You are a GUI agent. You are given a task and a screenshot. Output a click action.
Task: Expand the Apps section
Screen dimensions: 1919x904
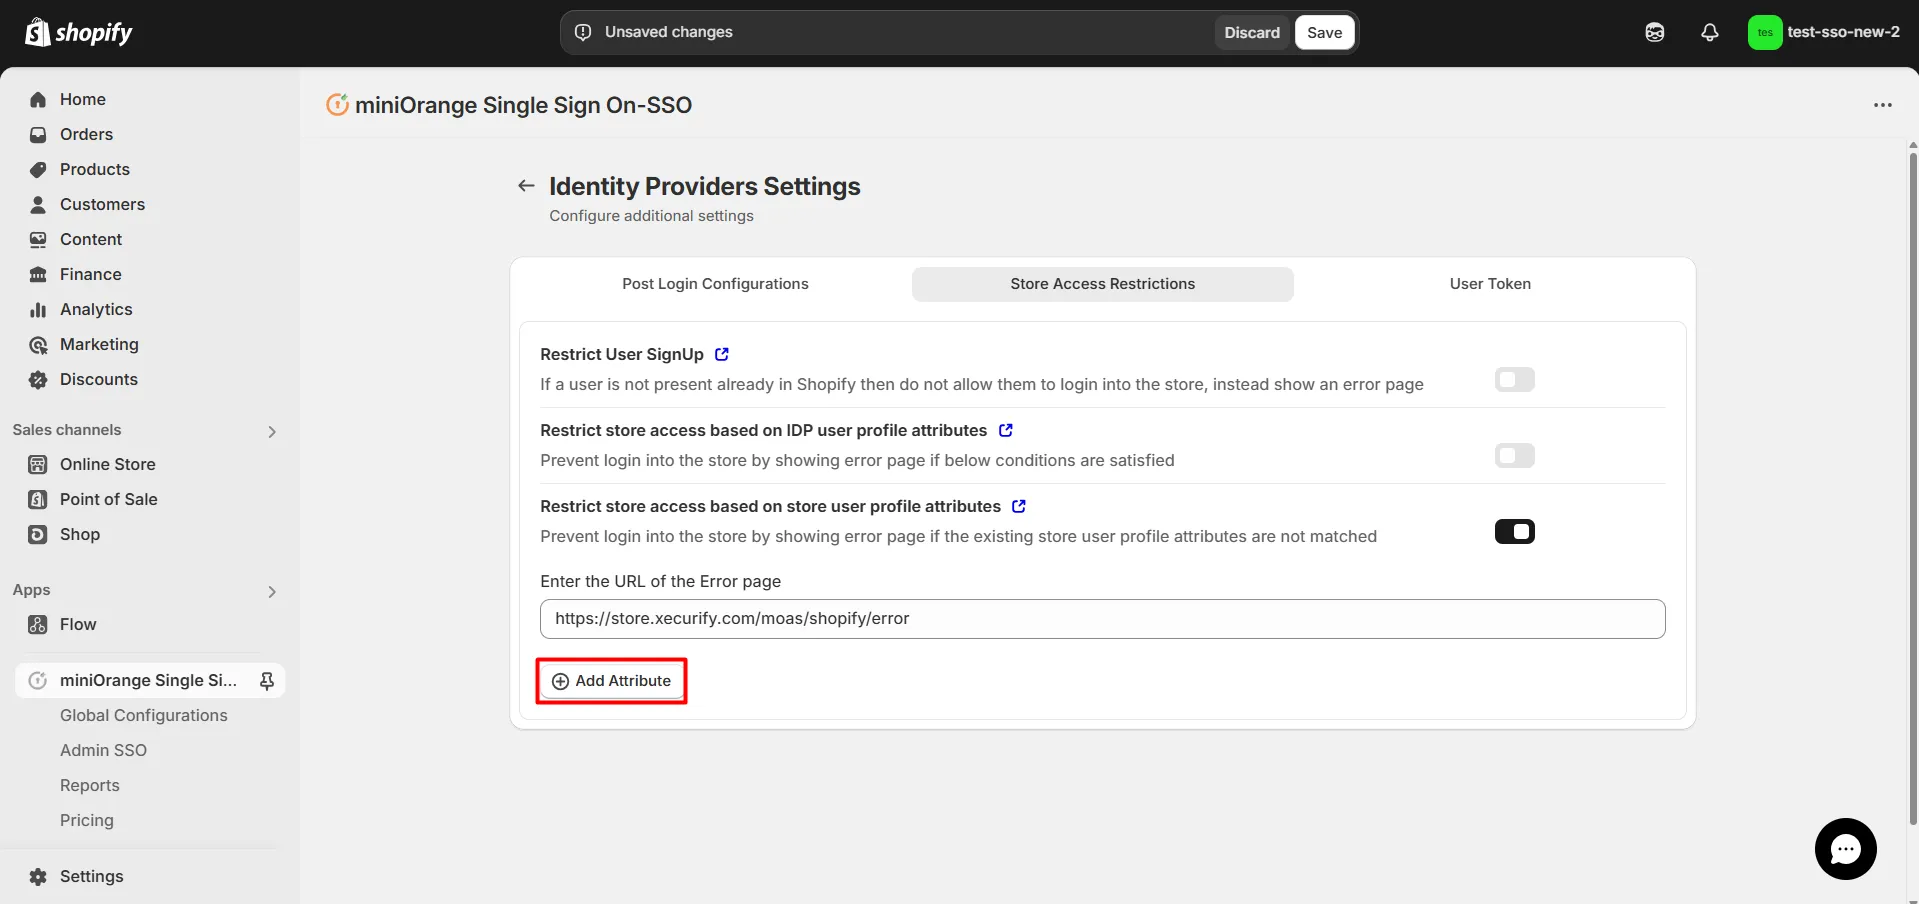[272, 591]
